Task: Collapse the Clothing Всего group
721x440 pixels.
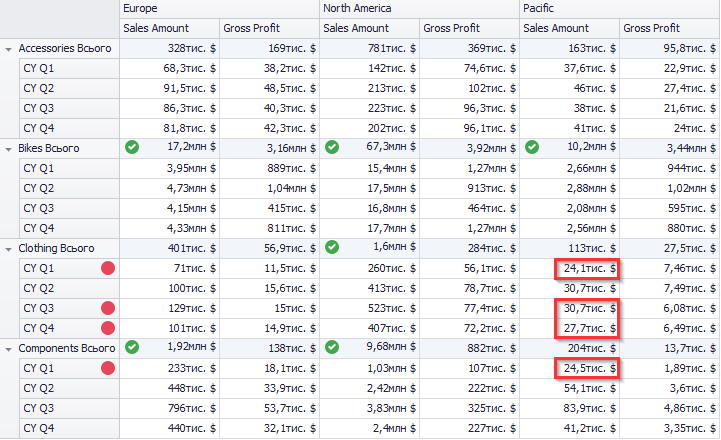Action: click(x=8, y=249)
